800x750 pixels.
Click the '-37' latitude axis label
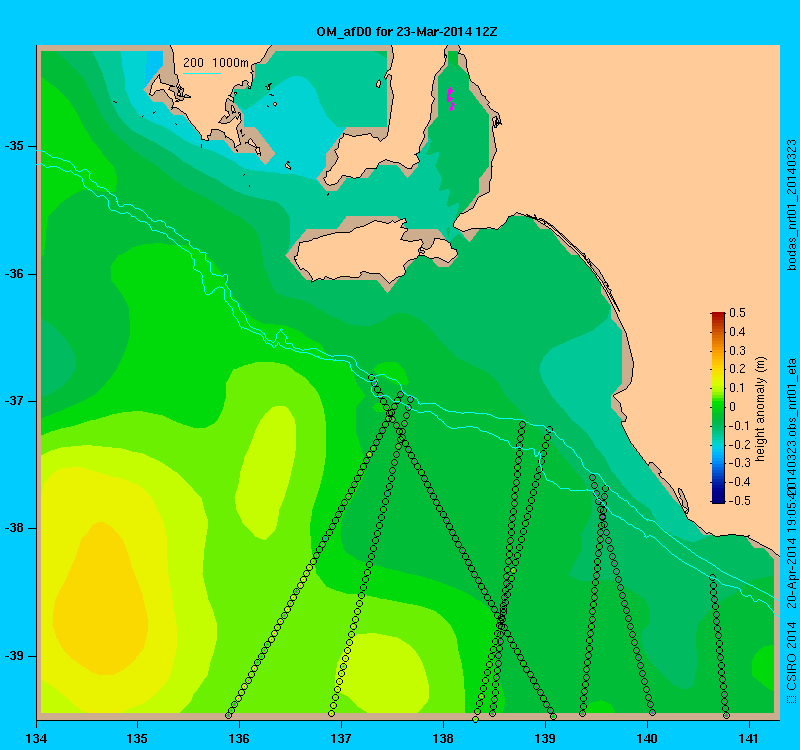point(14,401)
